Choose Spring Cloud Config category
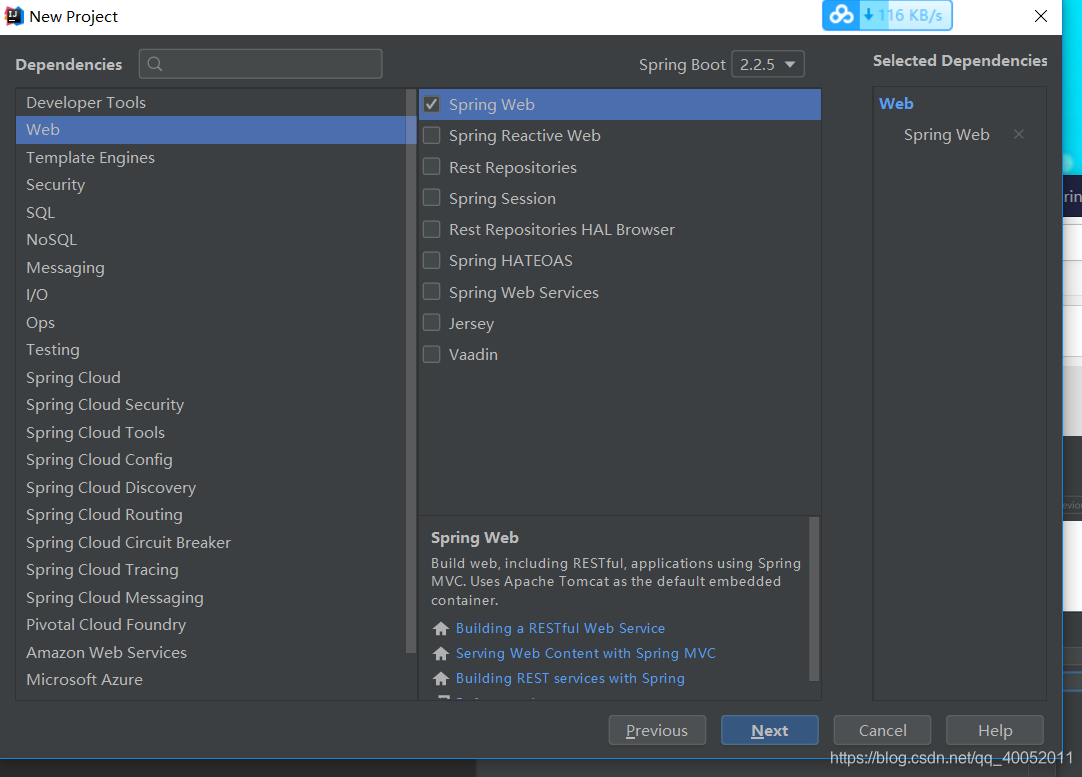This screenshot has width=1082, height=777. [211, 460]
